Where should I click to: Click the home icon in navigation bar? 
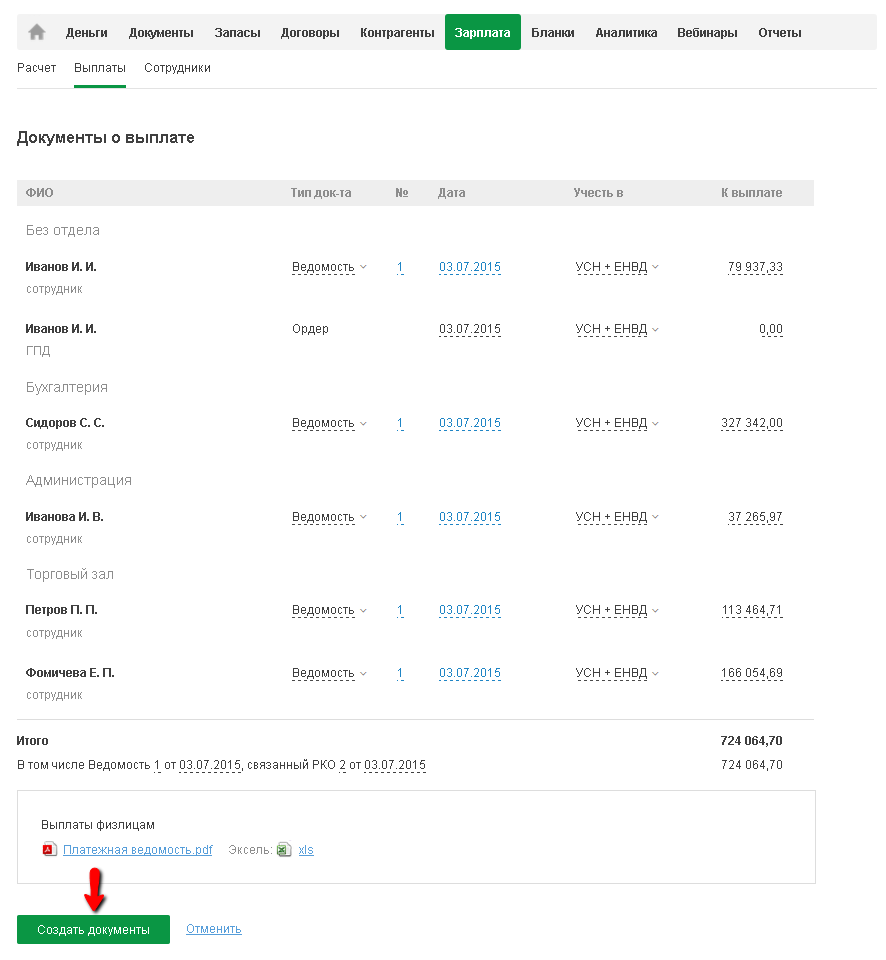click(x=37, y=32)
